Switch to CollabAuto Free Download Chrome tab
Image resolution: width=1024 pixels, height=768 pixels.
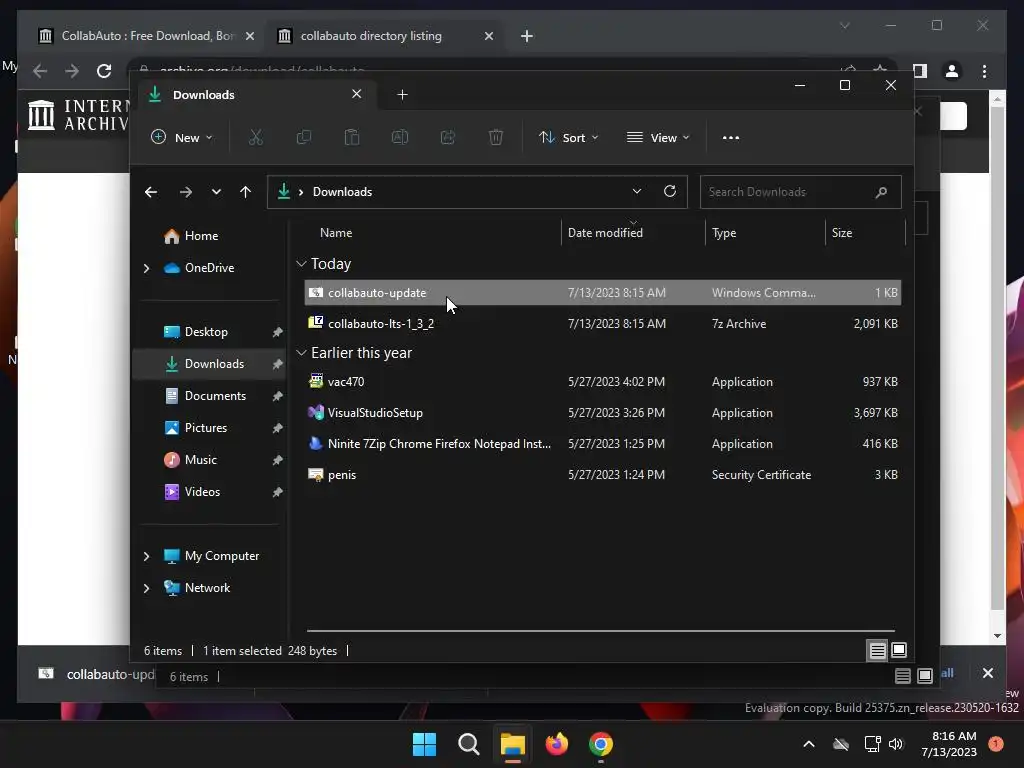146,37
